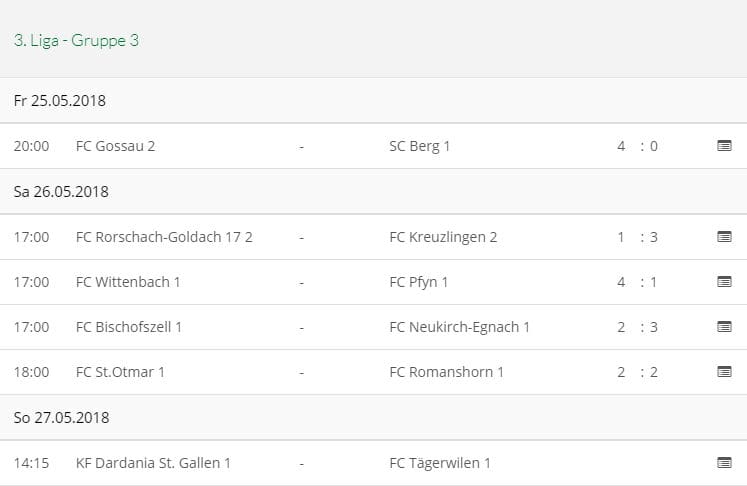747x486 pixels.
Task: Open match details icon for FC Gossau 2 game
Action: [724, 146]
